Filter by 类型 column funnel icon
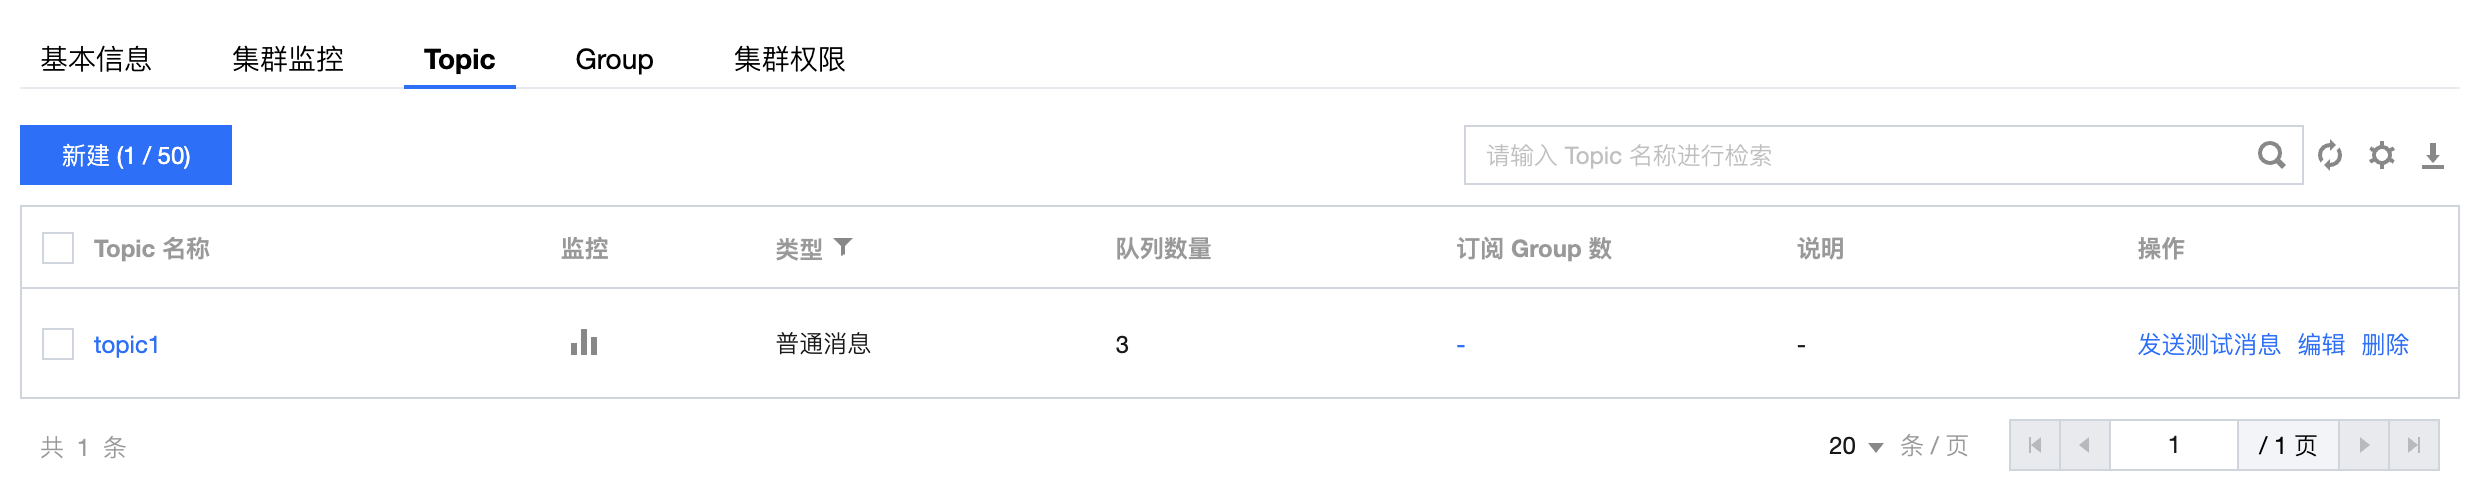The image size is (2488, 486). click(x=843, y=247)
